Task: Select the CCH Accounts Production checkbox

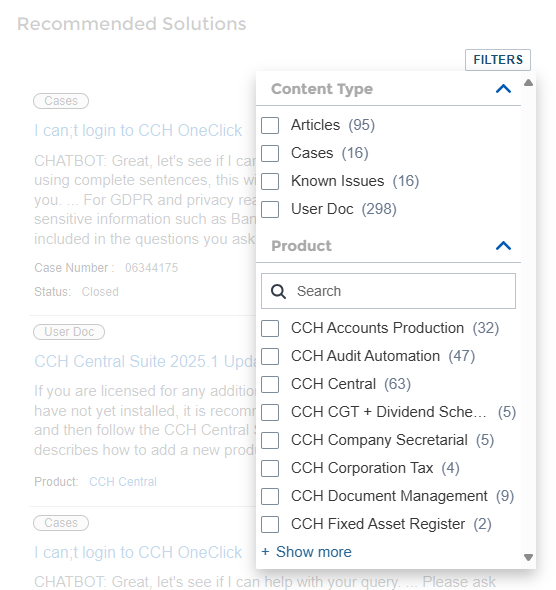Action: click(x=270, y=328)
